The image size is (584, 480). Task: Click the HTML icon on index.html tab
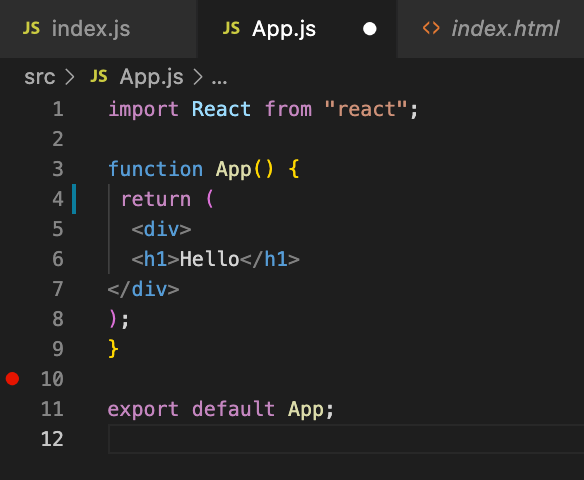[x=431, y=28]
